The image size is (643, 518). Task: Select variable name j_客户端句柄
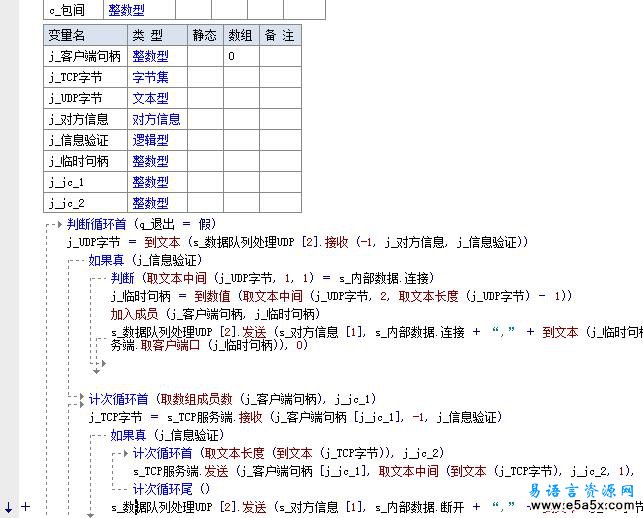tap(85, 56)
